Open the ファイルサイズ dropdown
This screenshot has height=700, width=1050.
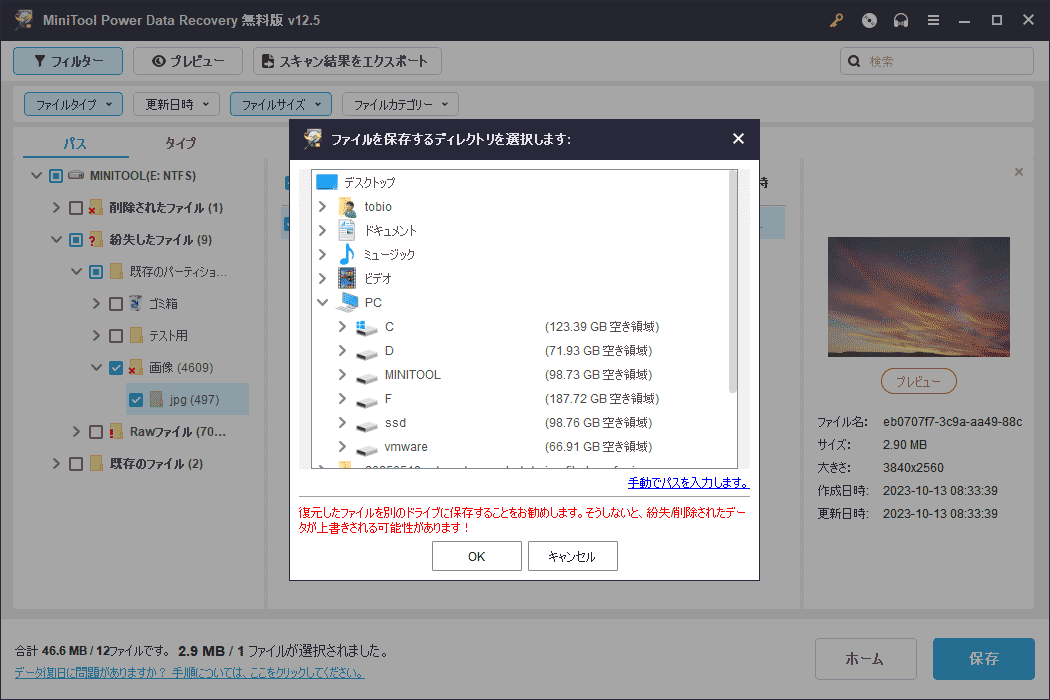point(281,104)
